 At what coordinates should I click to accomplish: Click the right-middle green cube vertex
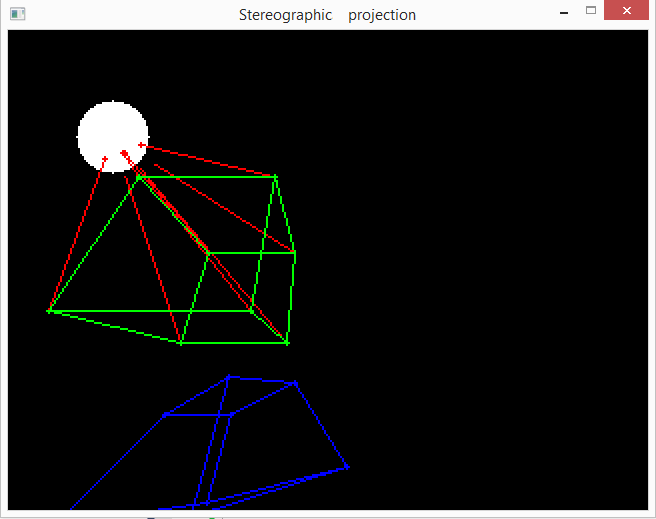pyautogui.click(x=295, y=253)
